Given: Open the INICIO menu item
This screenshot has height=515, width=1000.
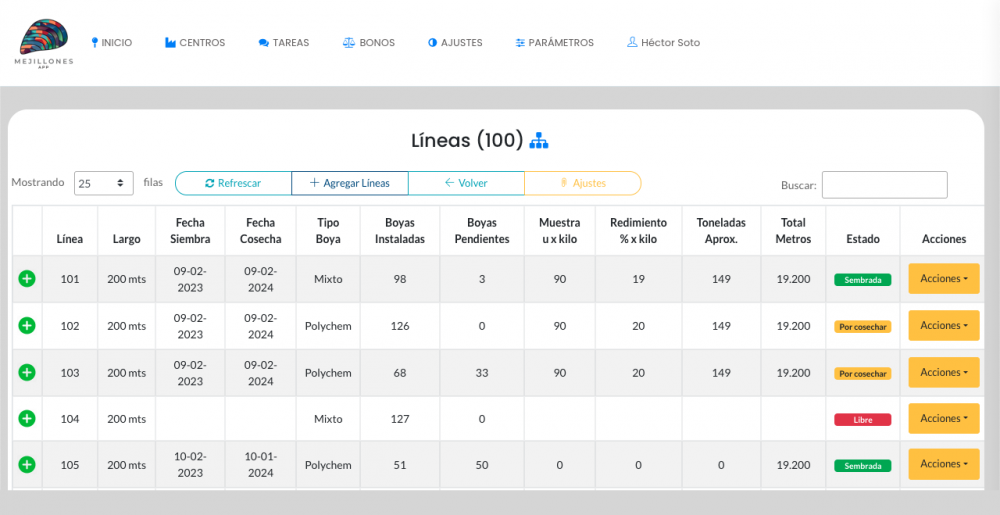Looking at the screenshot, I should 112,43.
